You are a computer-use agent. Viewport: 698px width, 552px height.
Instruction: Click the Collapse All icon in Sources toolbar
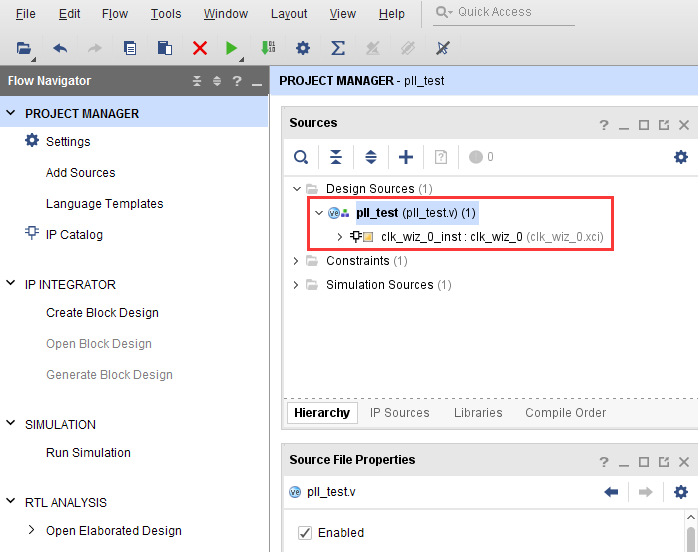pos(336,157)
